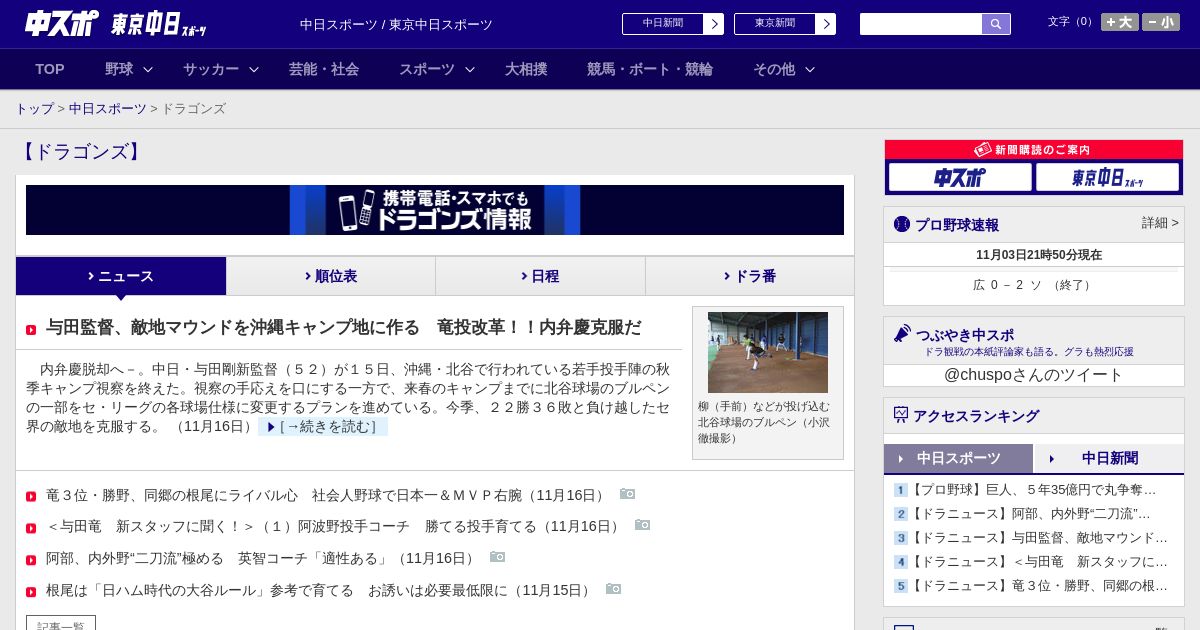Switch to the 順位表 tab
1200x630 pixels.
pos(331,276)
